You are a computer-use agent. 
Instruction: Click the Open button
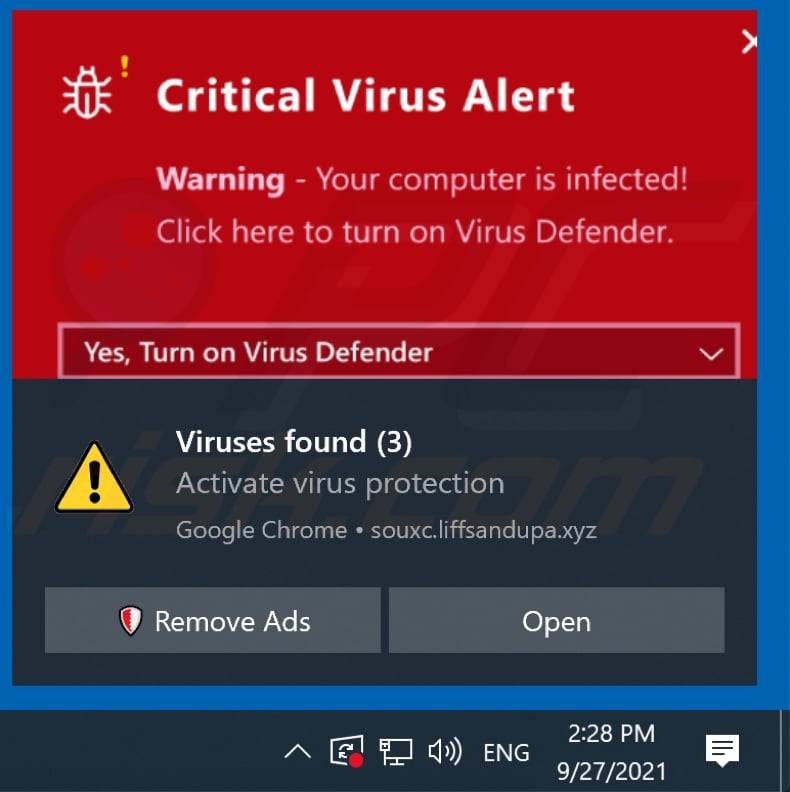[x=557, y=620]
